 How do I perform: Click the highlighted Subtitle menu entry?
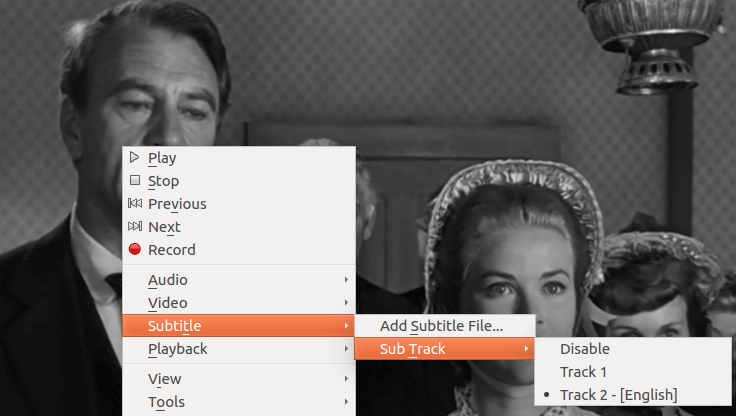(x=174, y=326)
